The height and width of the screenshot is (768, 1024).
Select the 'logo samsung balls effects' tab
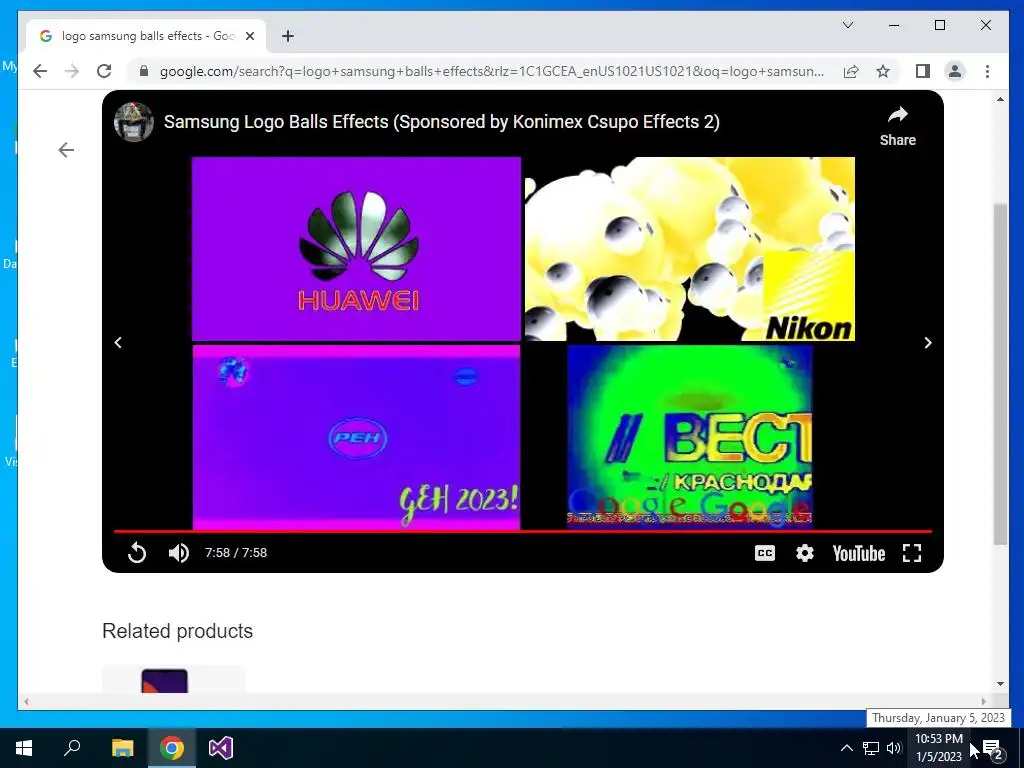coord(146,36)
